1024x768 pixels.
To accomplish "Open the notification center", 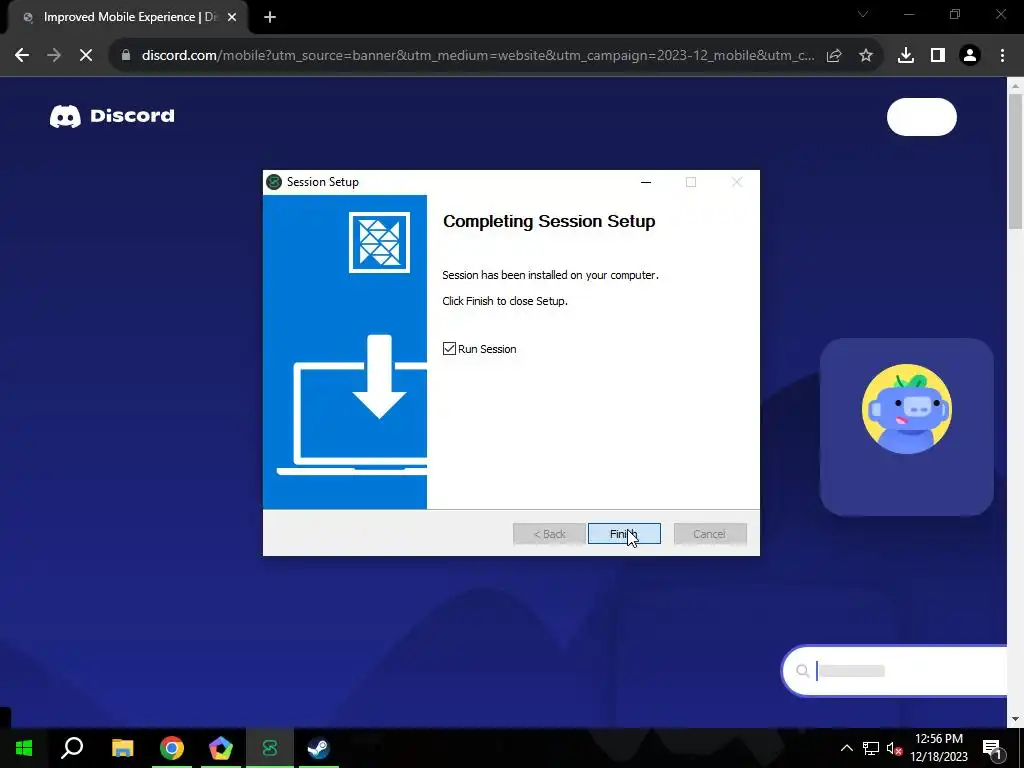I will pyautogui.click(x=993, y=748).
